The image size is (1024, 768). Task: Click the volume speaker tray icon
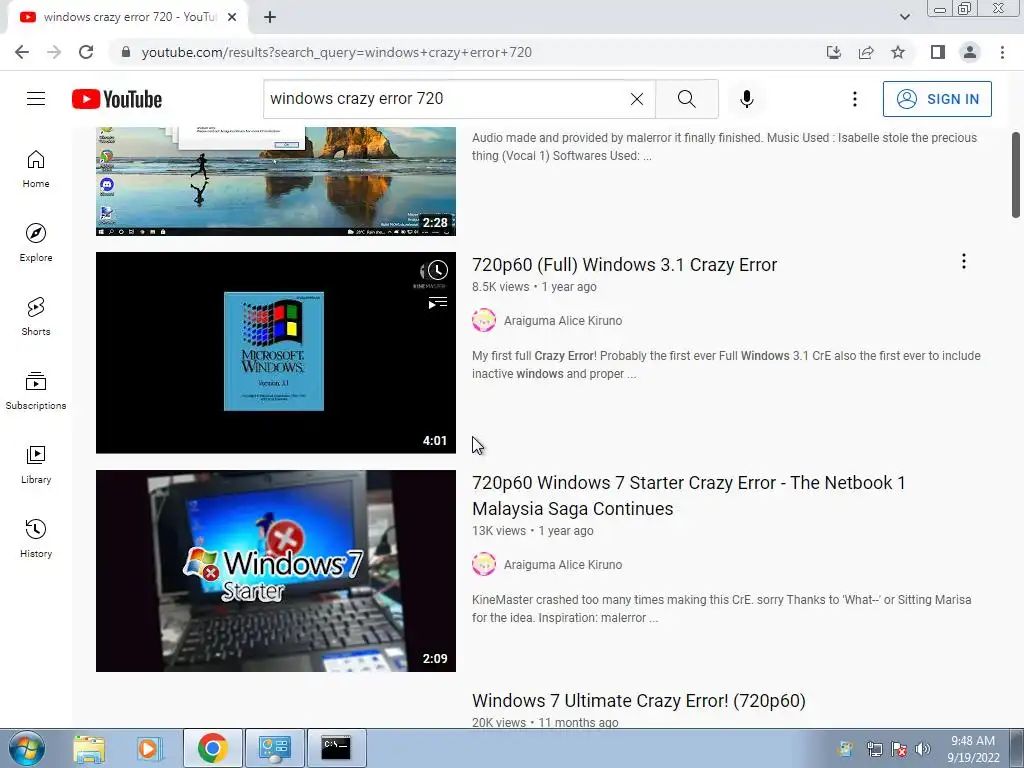[922, 749]
